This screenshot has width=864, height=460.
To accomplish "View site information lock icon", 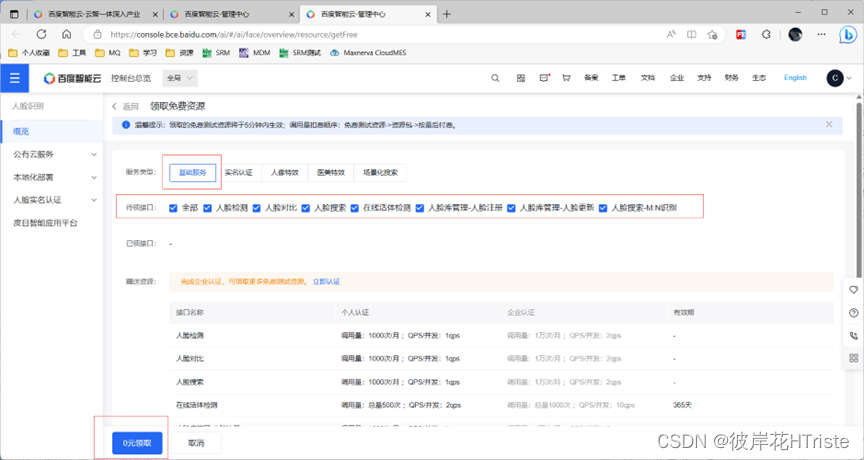I will (x=98, y=34).
